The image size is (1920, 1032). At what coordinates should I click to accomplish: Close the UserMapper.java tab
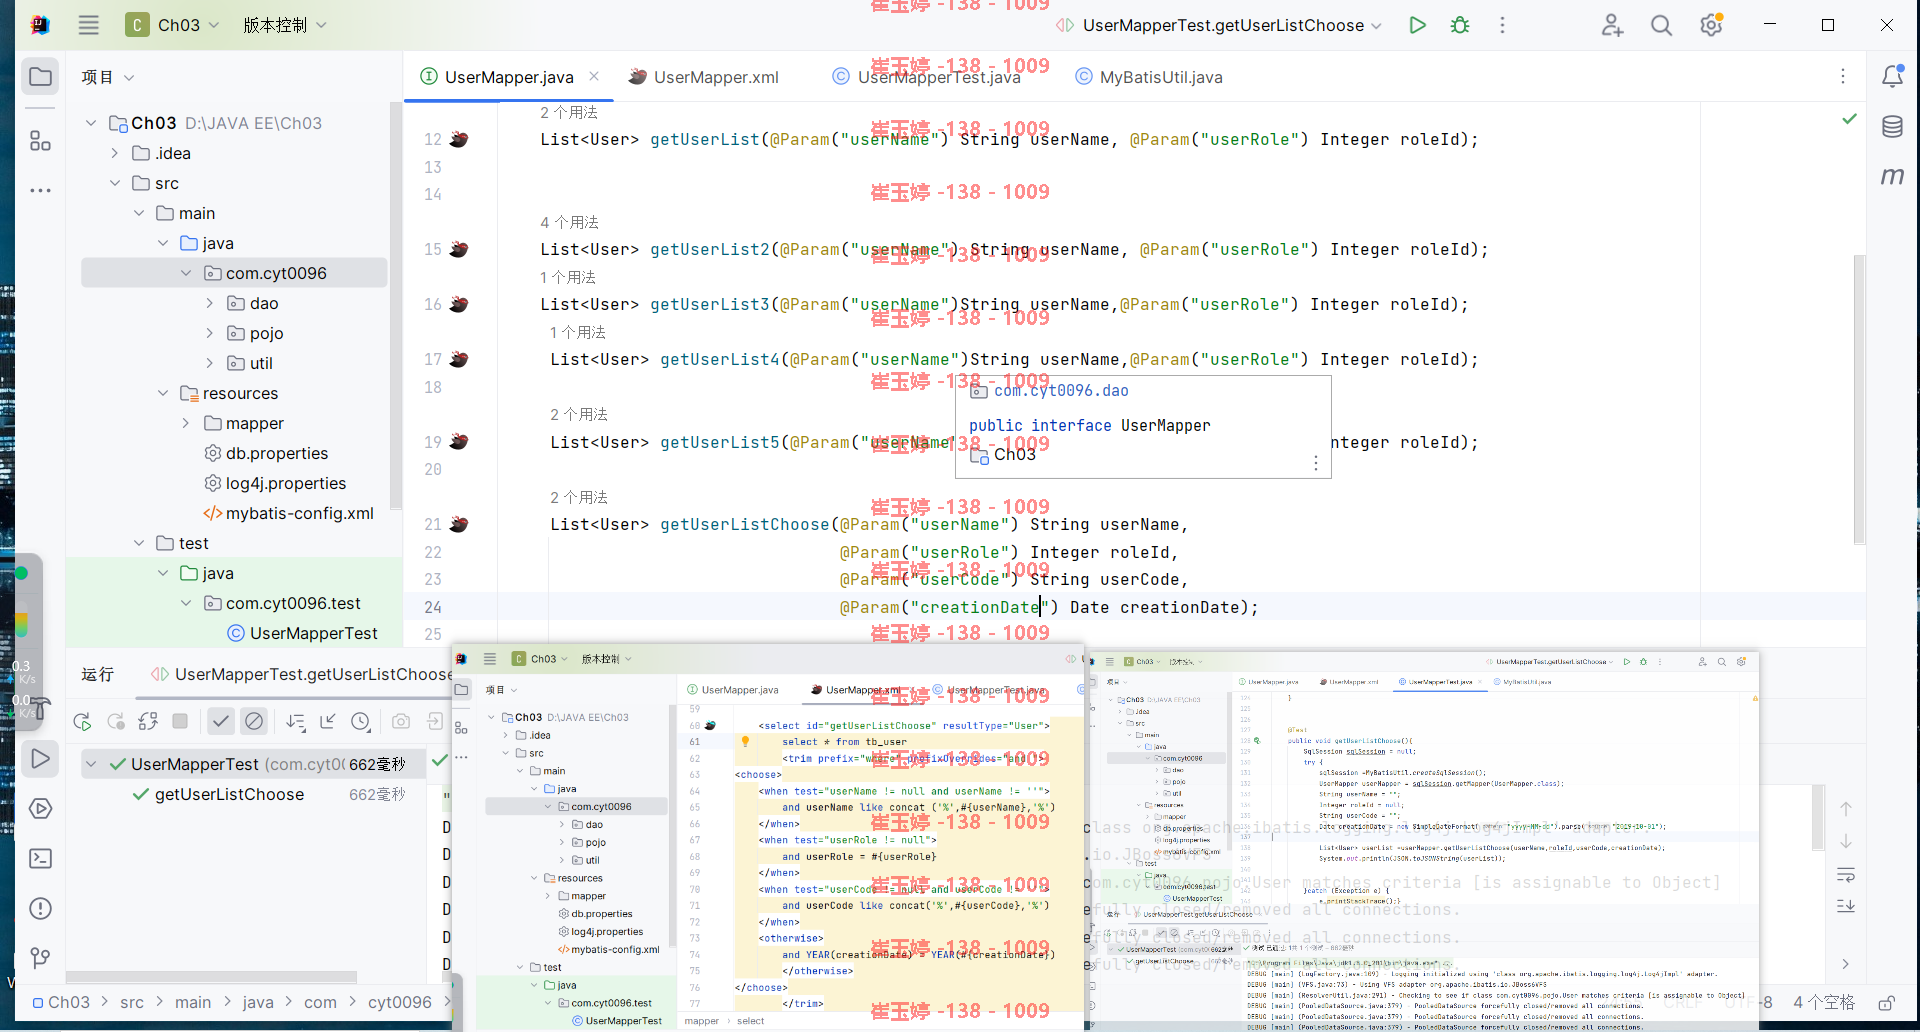[594, 76]
